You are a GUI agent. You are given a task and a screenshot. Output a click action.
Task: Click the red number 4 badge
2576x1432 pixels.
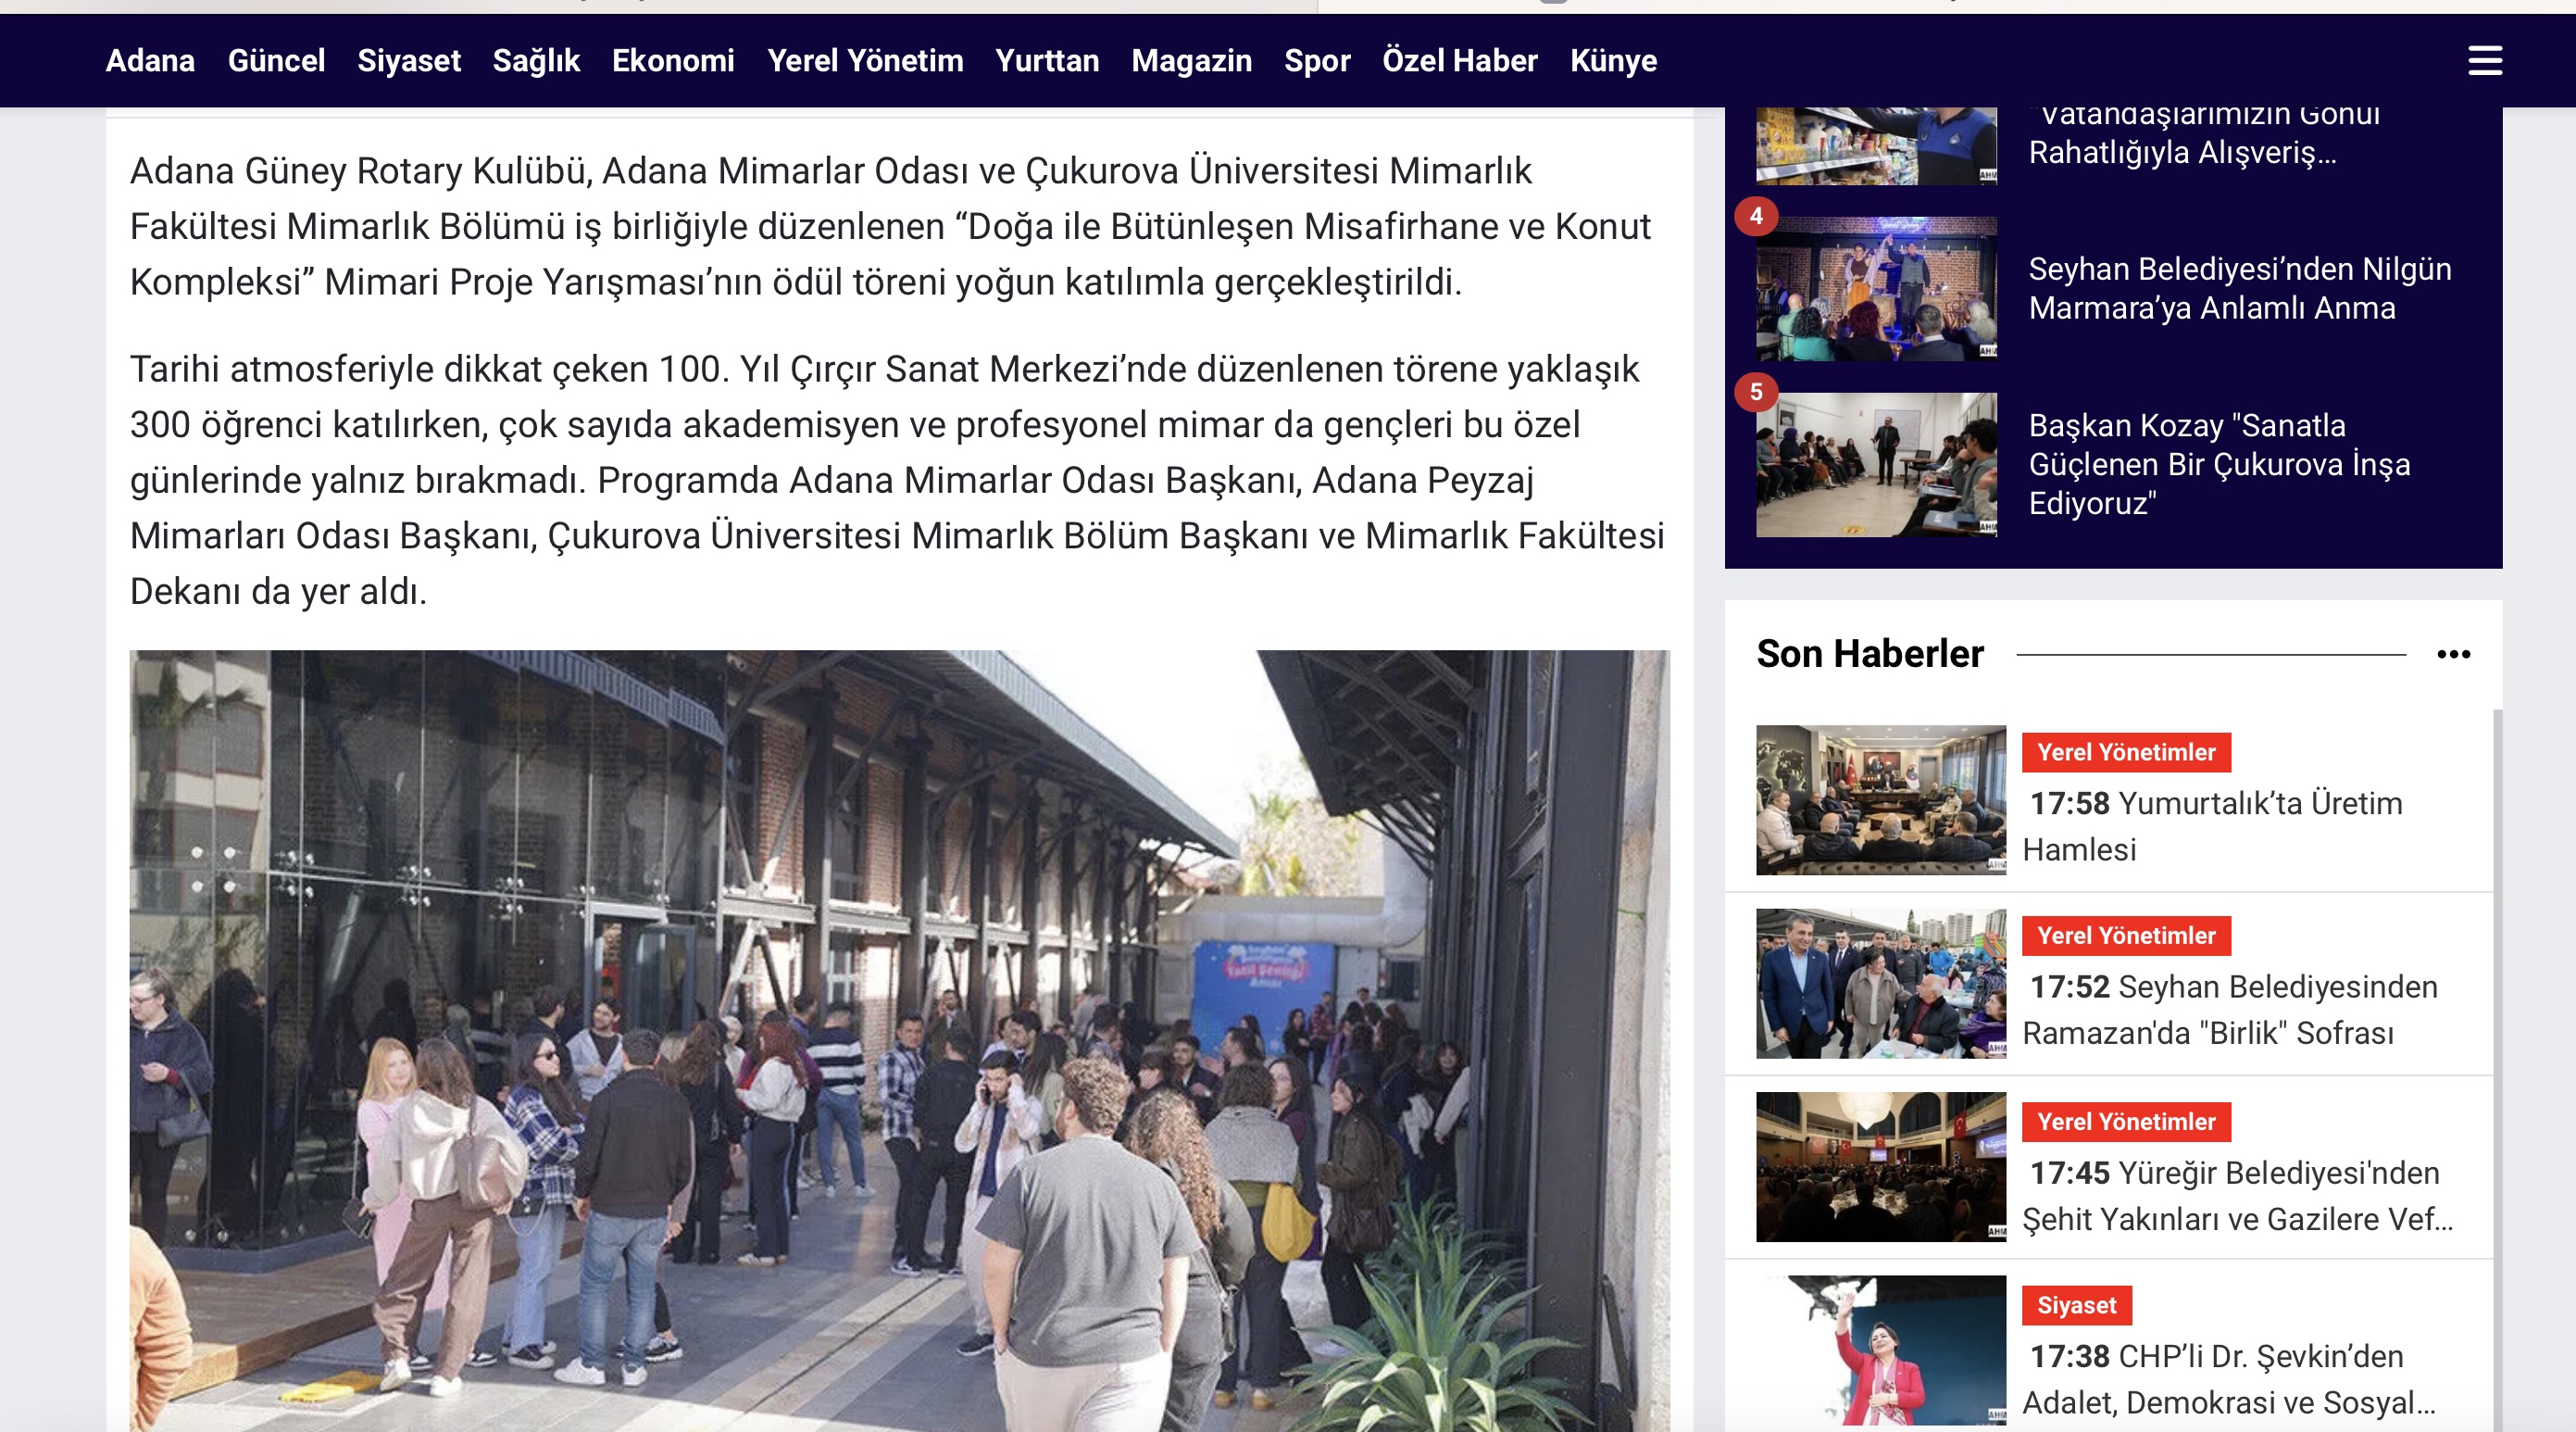tap(1756, 216)
